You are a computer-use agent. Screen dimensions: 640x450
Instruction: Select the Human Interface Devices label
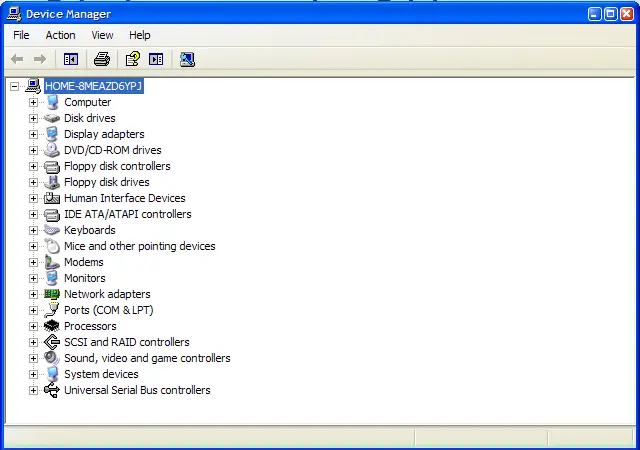(x=124, y=198)
